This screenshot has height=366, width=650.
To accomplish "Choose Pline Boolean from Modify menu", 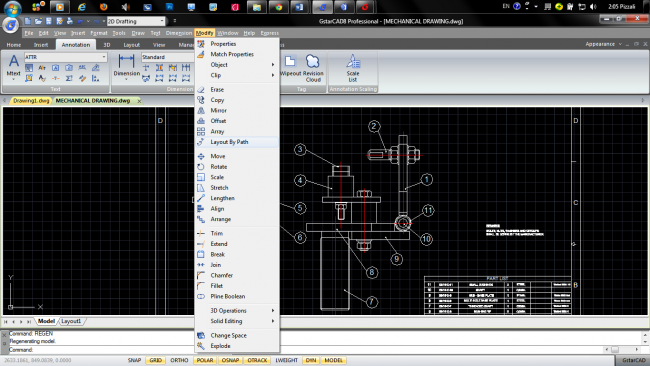I will [237, 296].
